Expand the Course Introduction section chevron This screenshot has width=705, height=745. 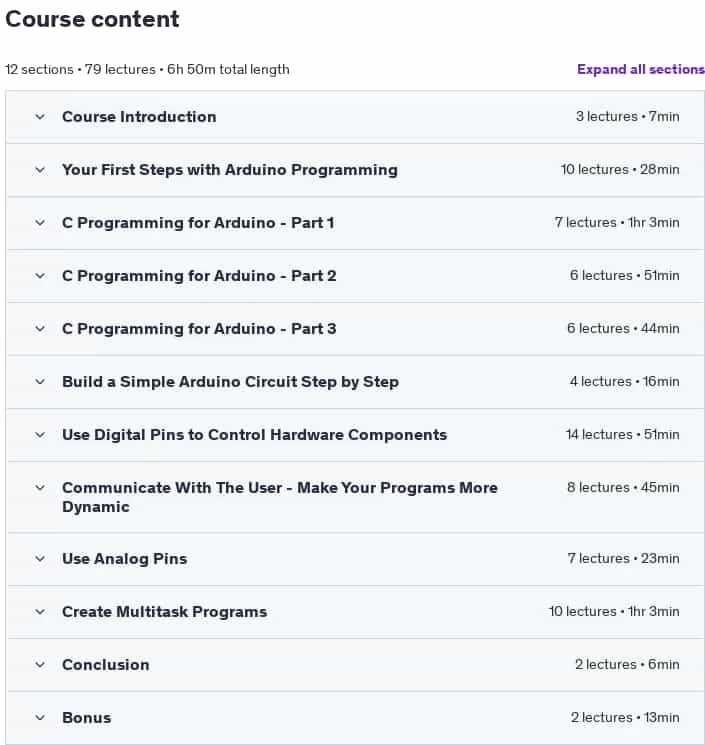pyautogui.click(x=40, y=117)
